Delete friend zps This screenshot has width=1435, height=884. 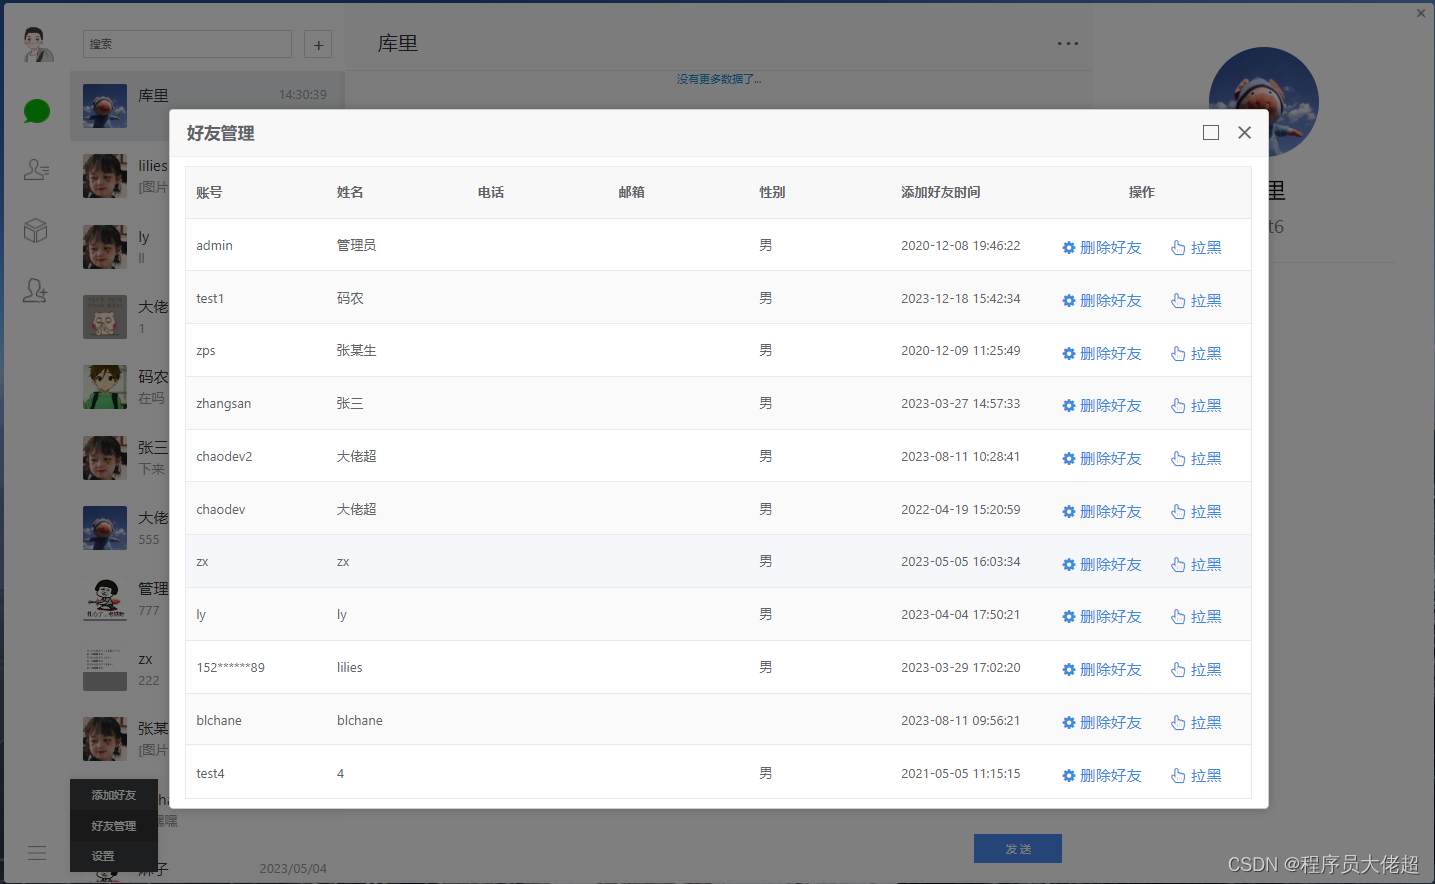[x=1102, y=354]
